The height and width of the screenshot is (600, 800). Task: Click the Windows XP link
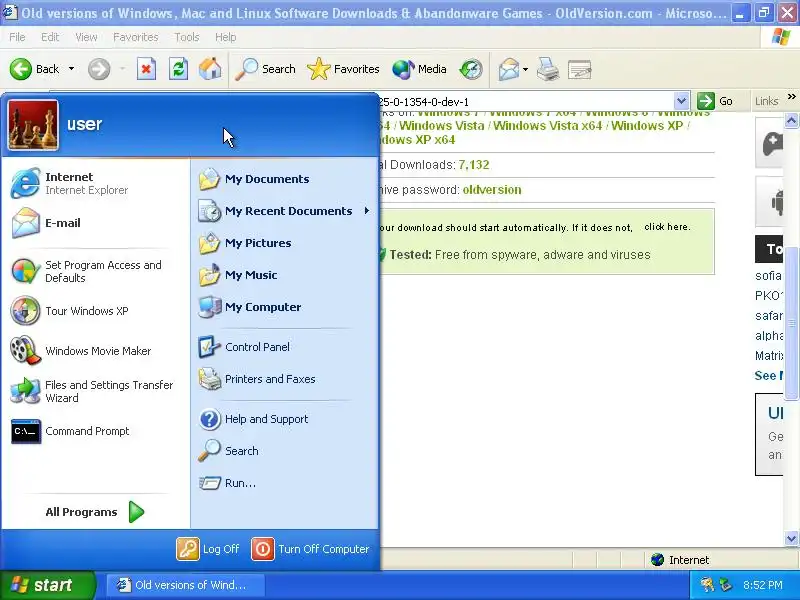click(x=646, y=126)
